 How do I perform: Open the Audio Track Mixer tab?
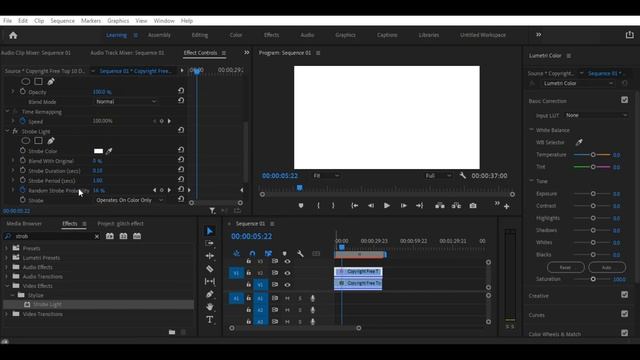(x=127, y=53)
